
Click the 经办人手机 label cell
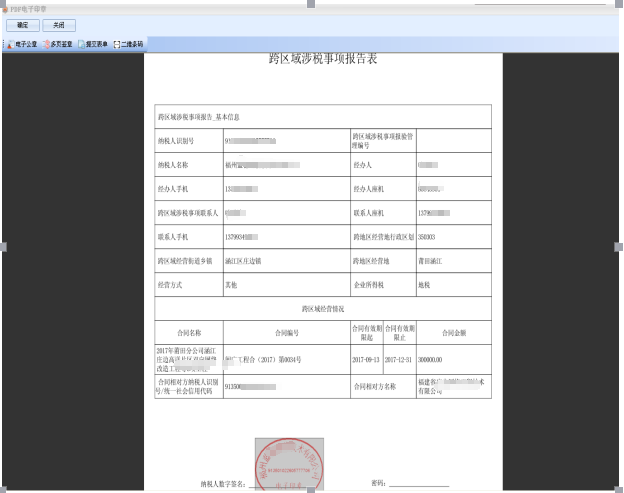click(189, 189)
